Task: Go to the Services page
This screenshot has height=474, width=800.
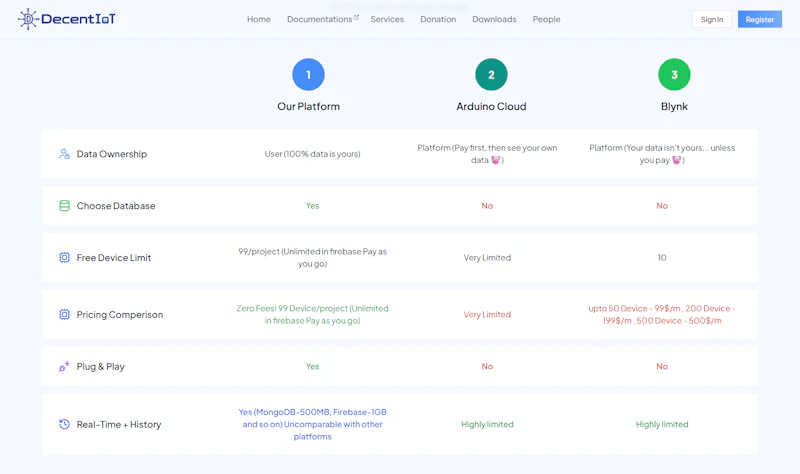Action: click(x=387, y=19)
